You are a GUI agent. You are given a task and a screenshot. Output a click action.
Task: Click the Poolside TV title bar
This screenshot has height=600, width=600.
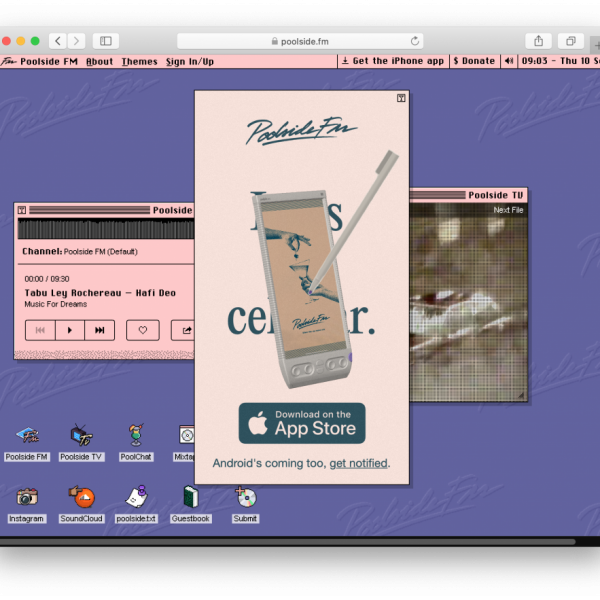pyautogui.click(x=468, y=195)
